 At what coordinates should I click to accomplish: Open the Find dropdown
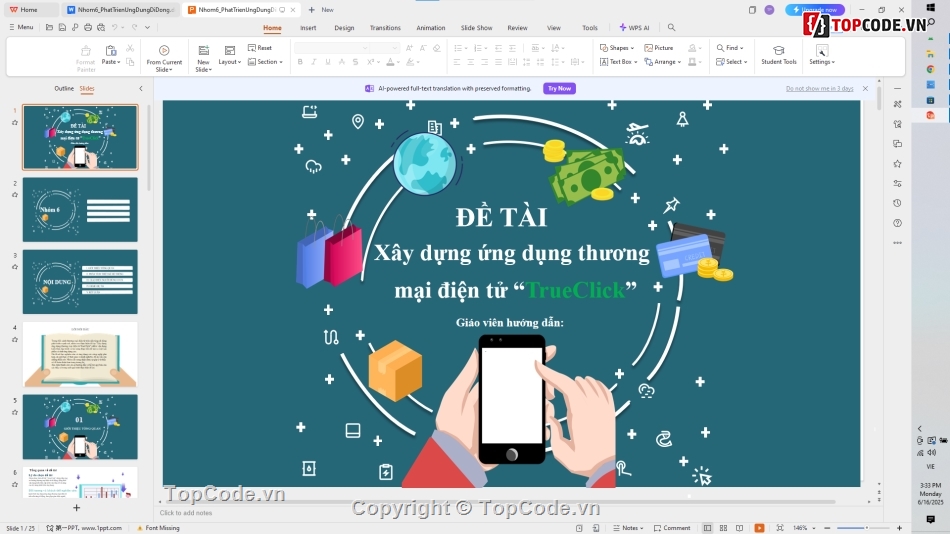(730, 48)
